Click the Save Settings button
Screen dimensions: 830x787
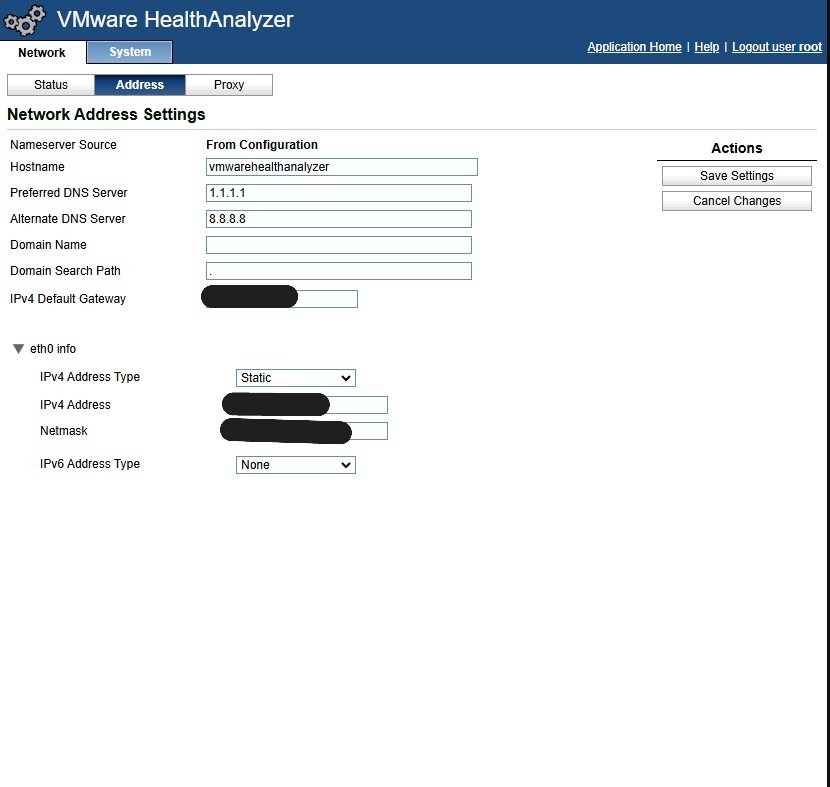point(736,176)
